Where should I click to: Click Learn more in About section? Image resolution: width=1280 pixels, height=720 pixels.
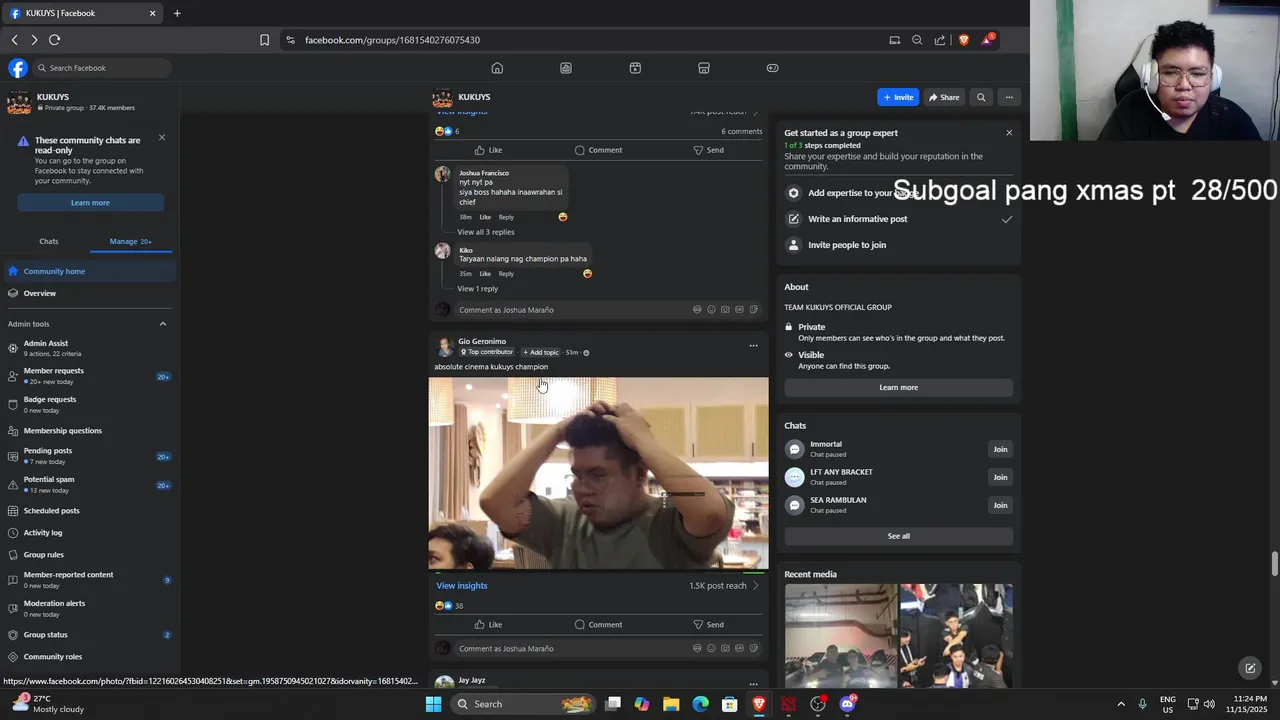(x=898, y=388)
